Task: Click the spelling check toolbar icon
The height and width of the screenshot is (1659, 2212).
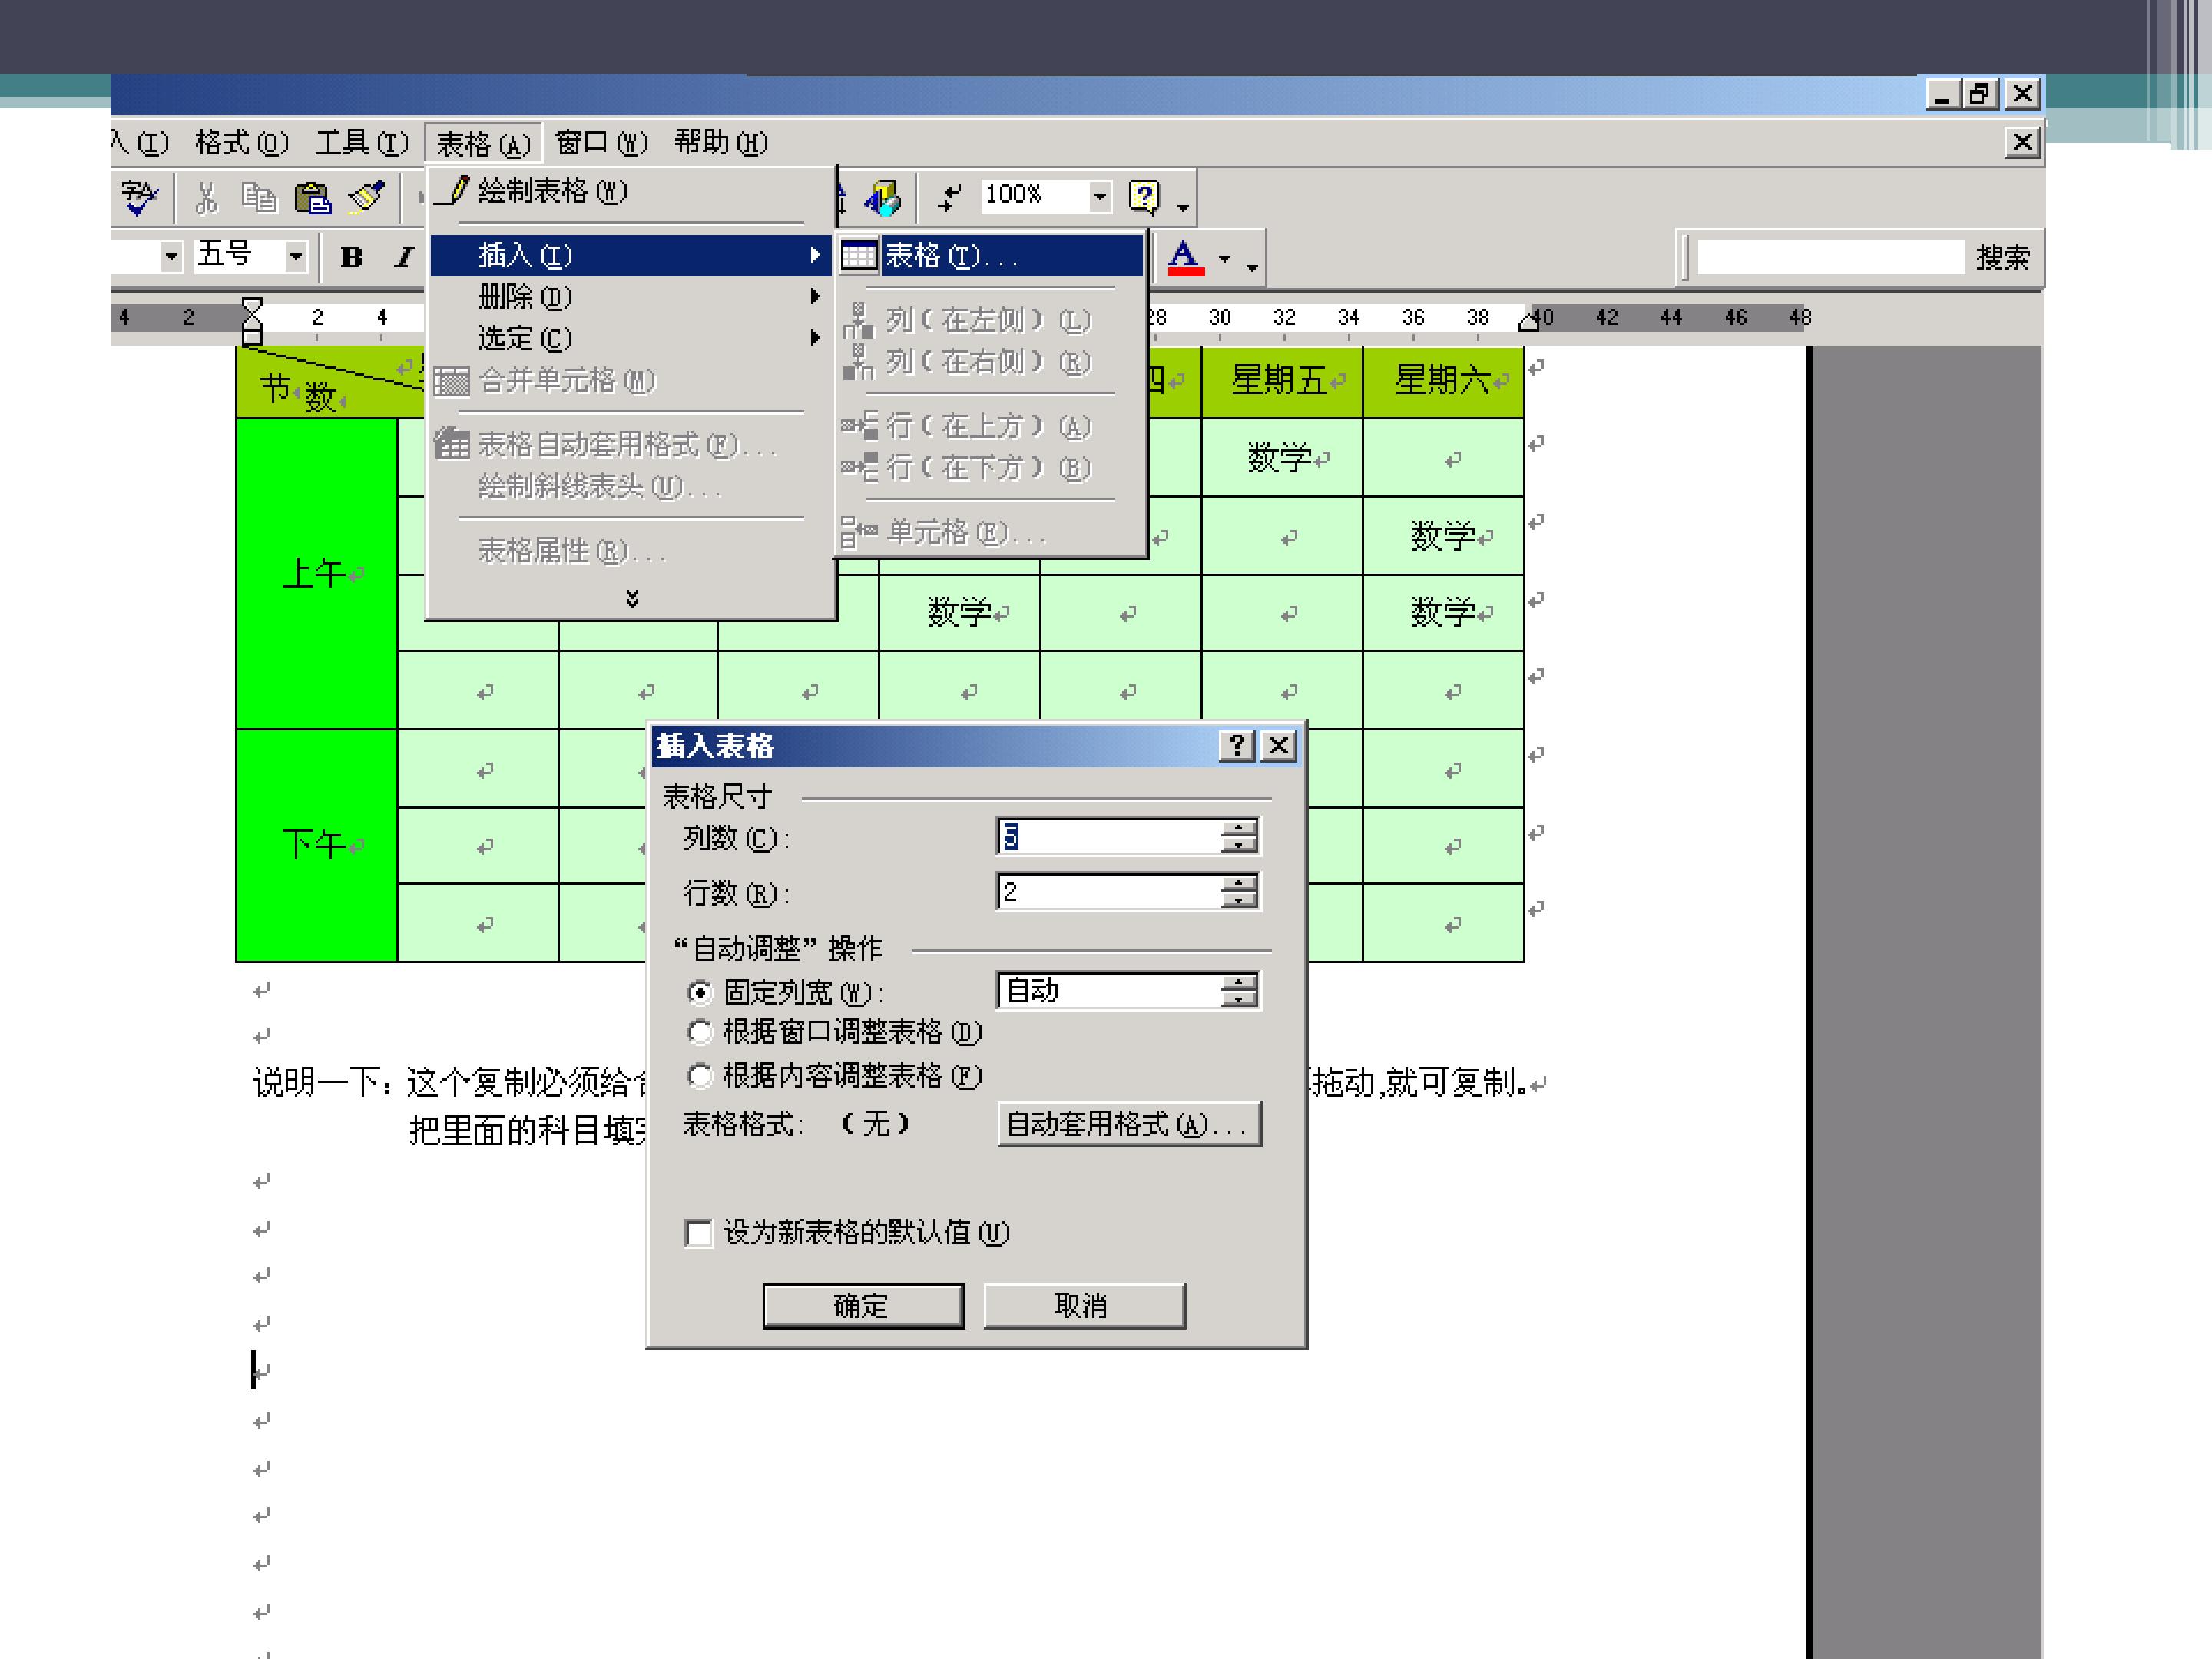Action: (x=138, y=197)
